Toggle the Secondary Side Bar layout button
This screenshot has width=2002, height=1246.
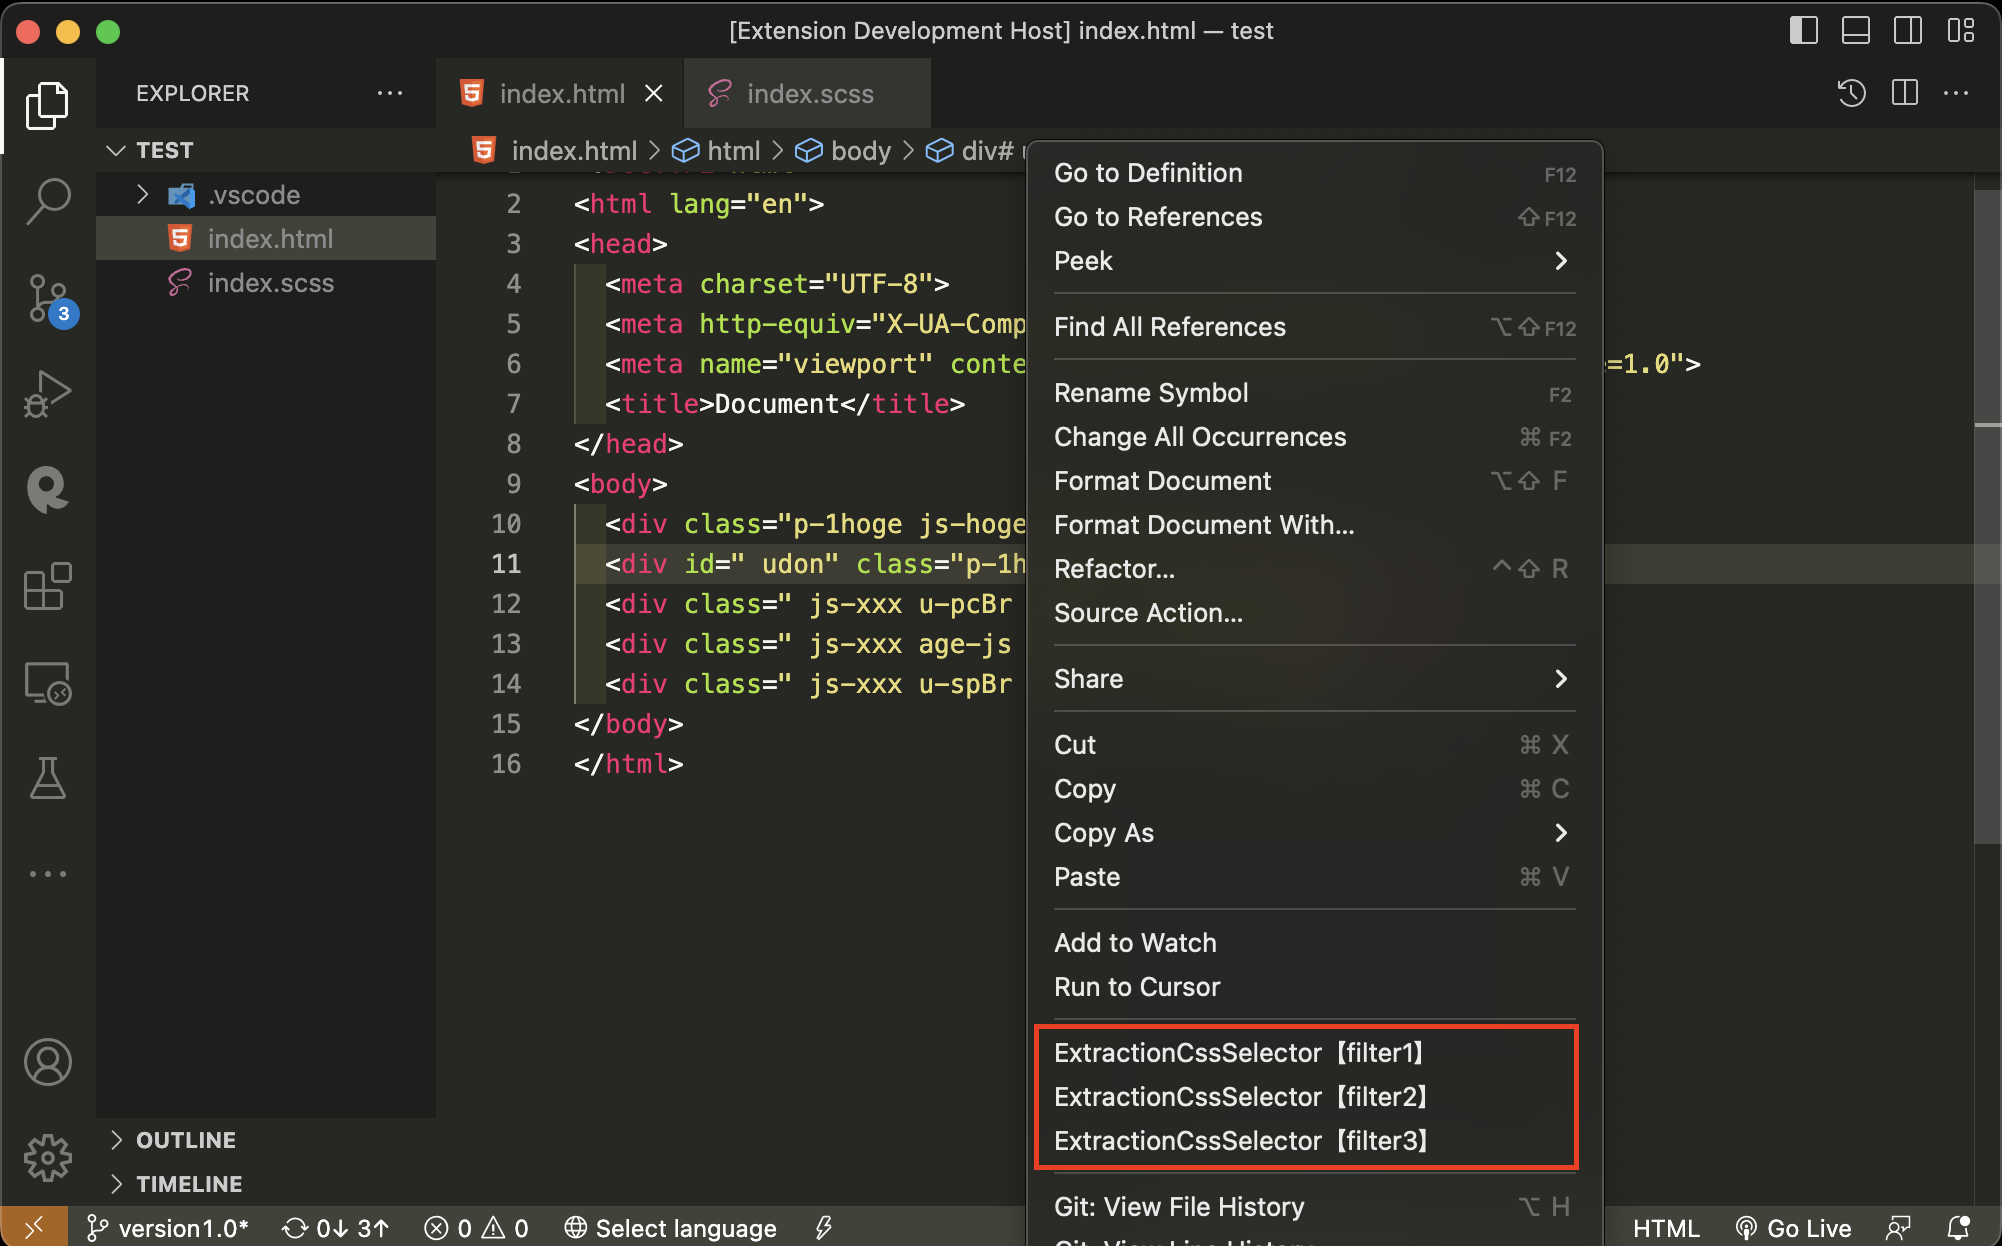tap(1907, 30)
